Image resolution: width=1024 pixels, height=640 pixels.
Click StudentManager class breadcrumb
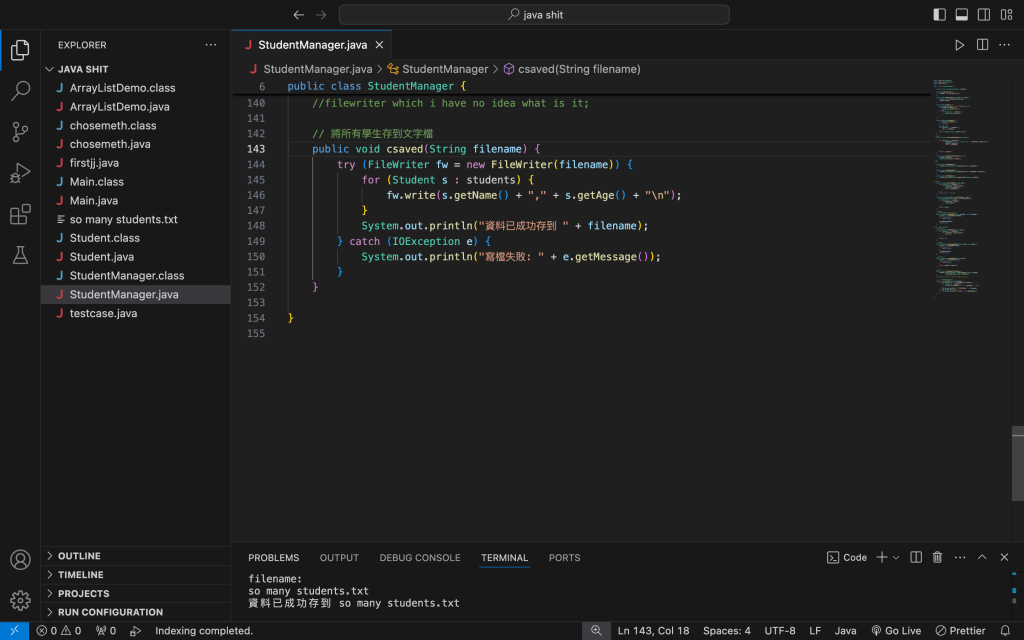445,69
